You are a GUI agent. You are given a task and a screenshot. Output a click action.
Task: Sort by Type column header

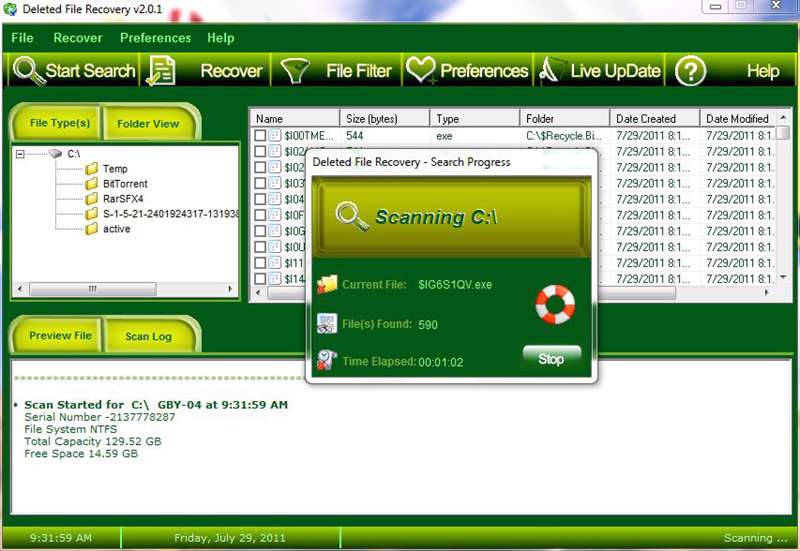click(474, 118)
